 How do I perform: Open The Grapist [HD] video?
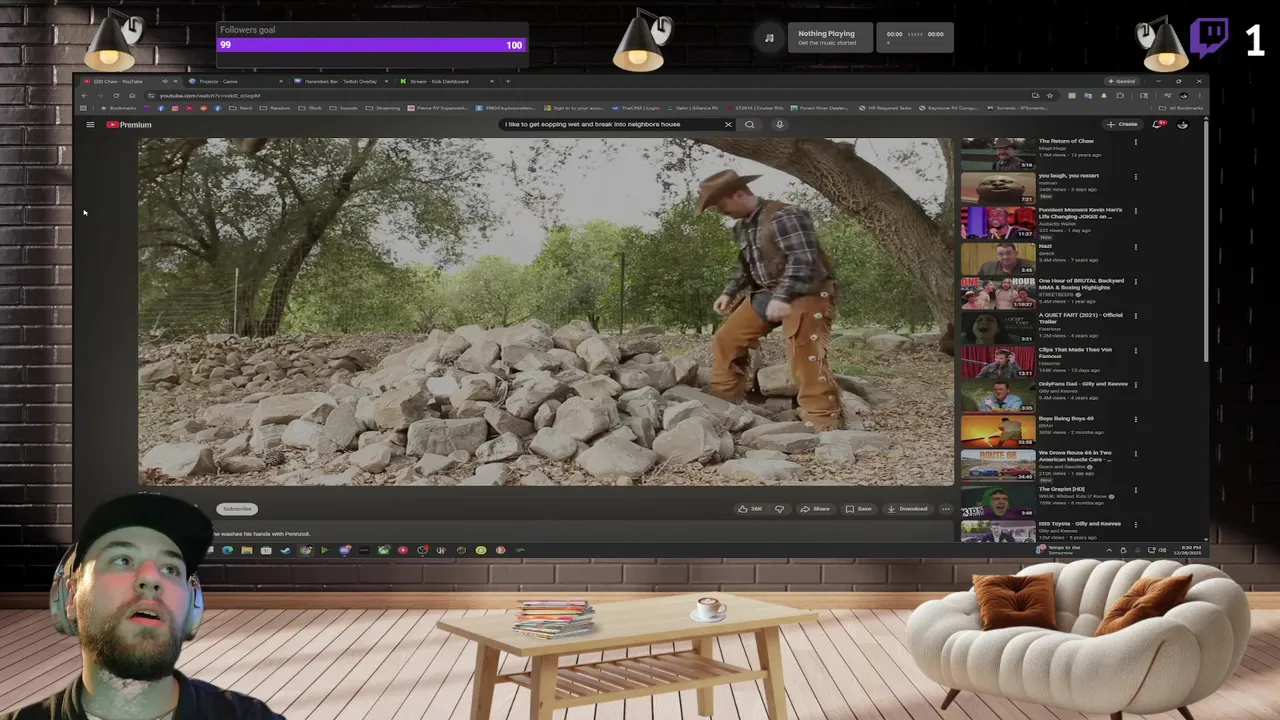[1061, 489]
